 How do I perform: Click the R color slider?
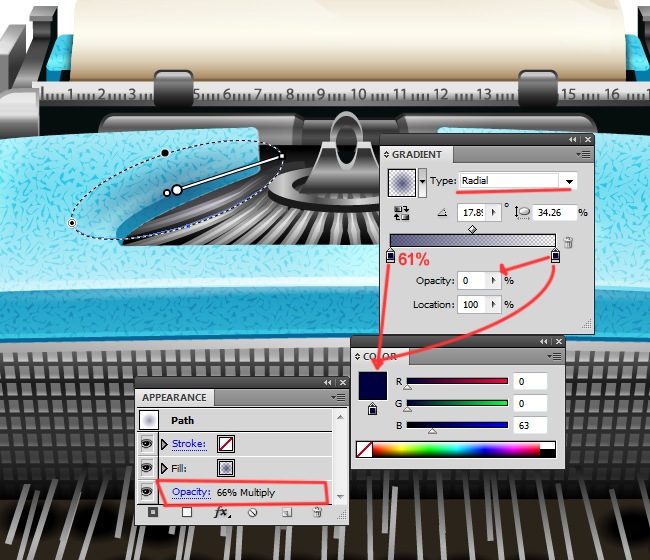click(x=457, y=381)
